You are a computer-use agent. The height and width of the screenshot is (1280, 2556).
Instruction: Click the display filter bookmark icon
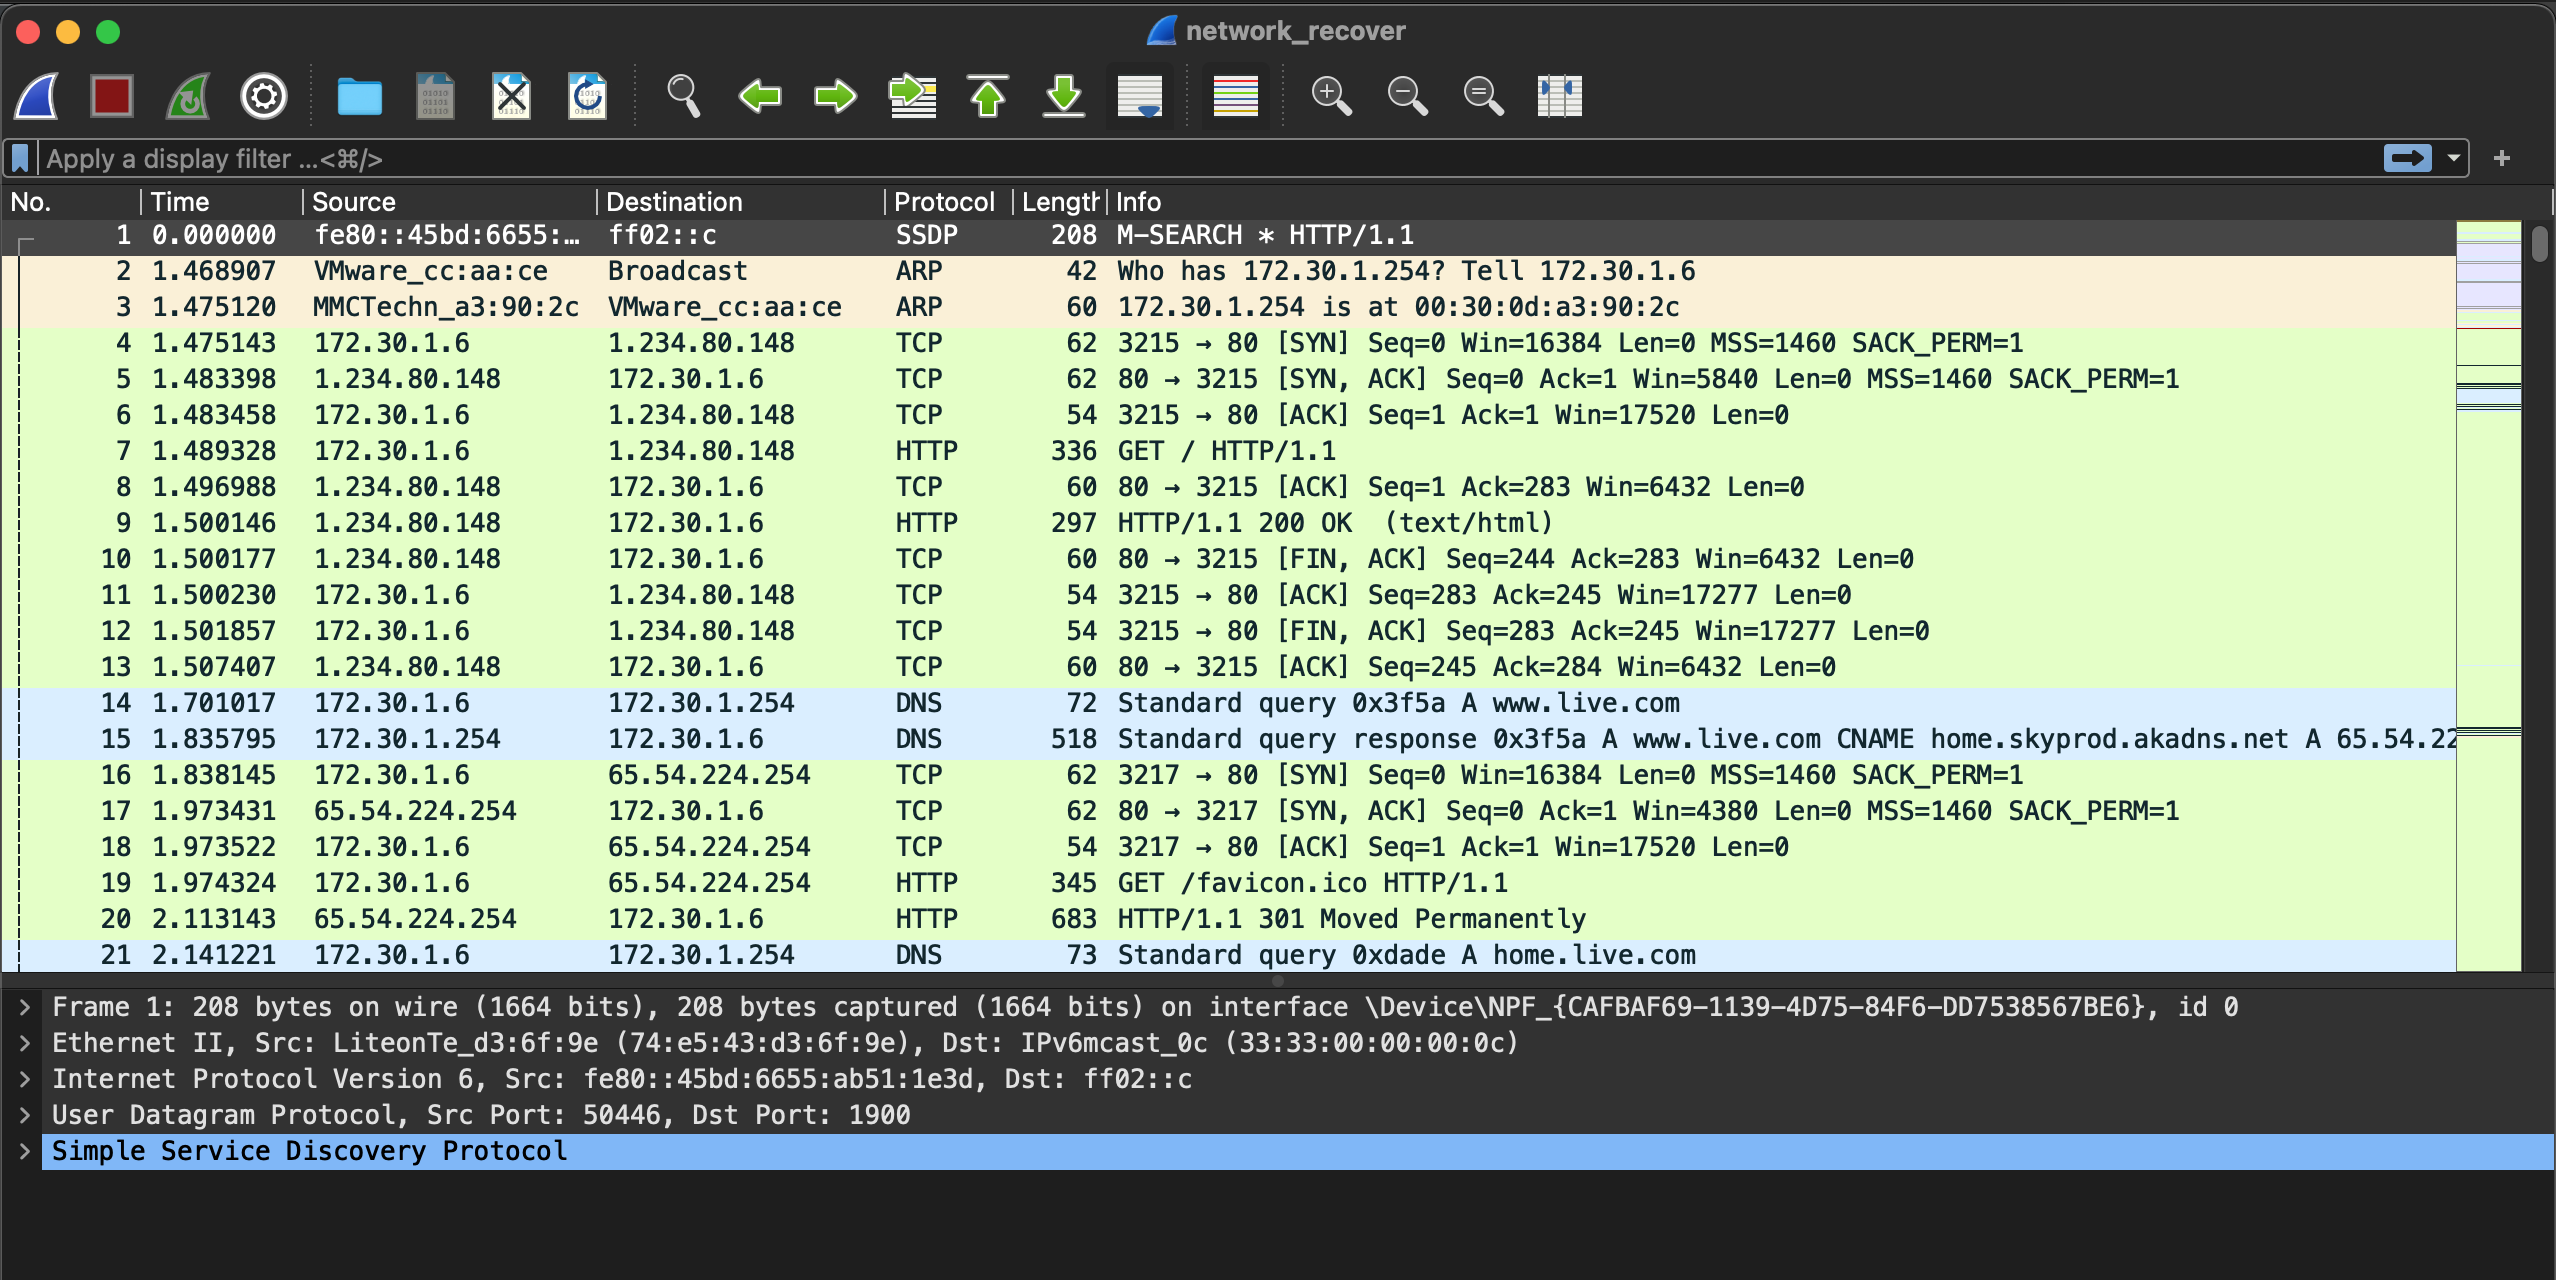click(x=20, y=159)
